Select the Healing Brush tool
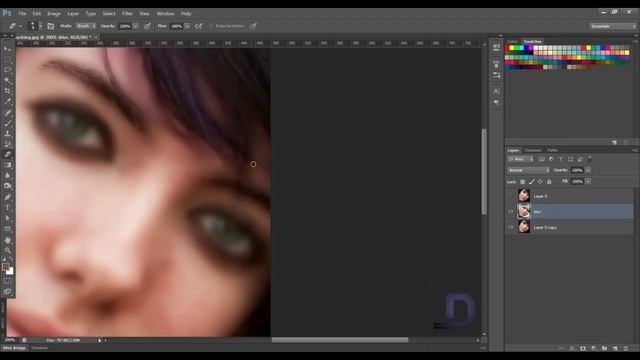Viewport: 640px width, 360px height. pyautogui.click(x=7, y=113)
